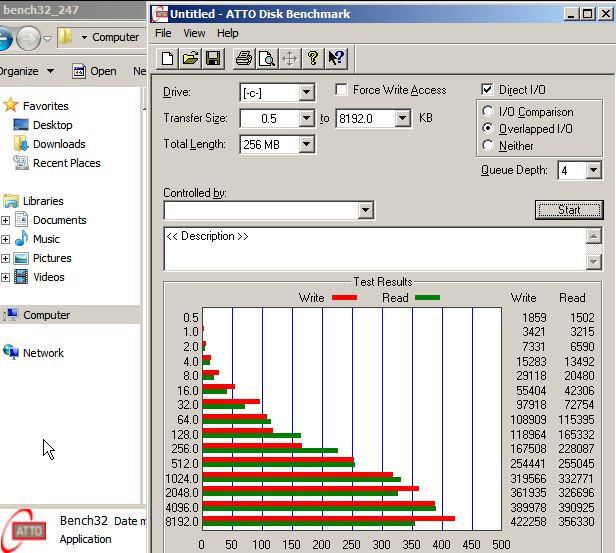Click the Computer breadcrumb in address bar
Image resolution: width=616 pixels, height=553 pixels.
pyautogui.click(x=116, y=37)
